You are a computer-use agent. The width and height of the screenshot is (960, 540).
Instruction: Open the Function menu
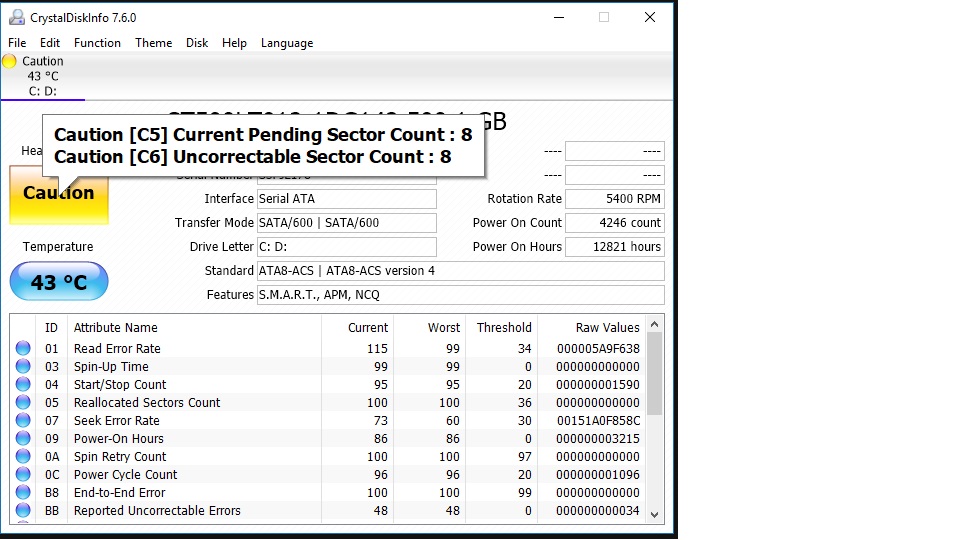(97, 43)
